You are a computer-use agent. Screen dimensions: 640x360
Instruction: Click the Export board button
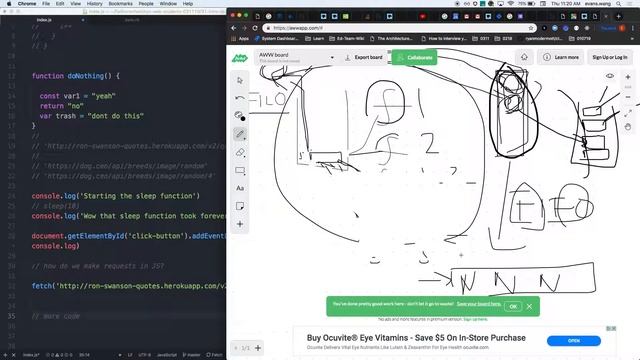(364, 58)
